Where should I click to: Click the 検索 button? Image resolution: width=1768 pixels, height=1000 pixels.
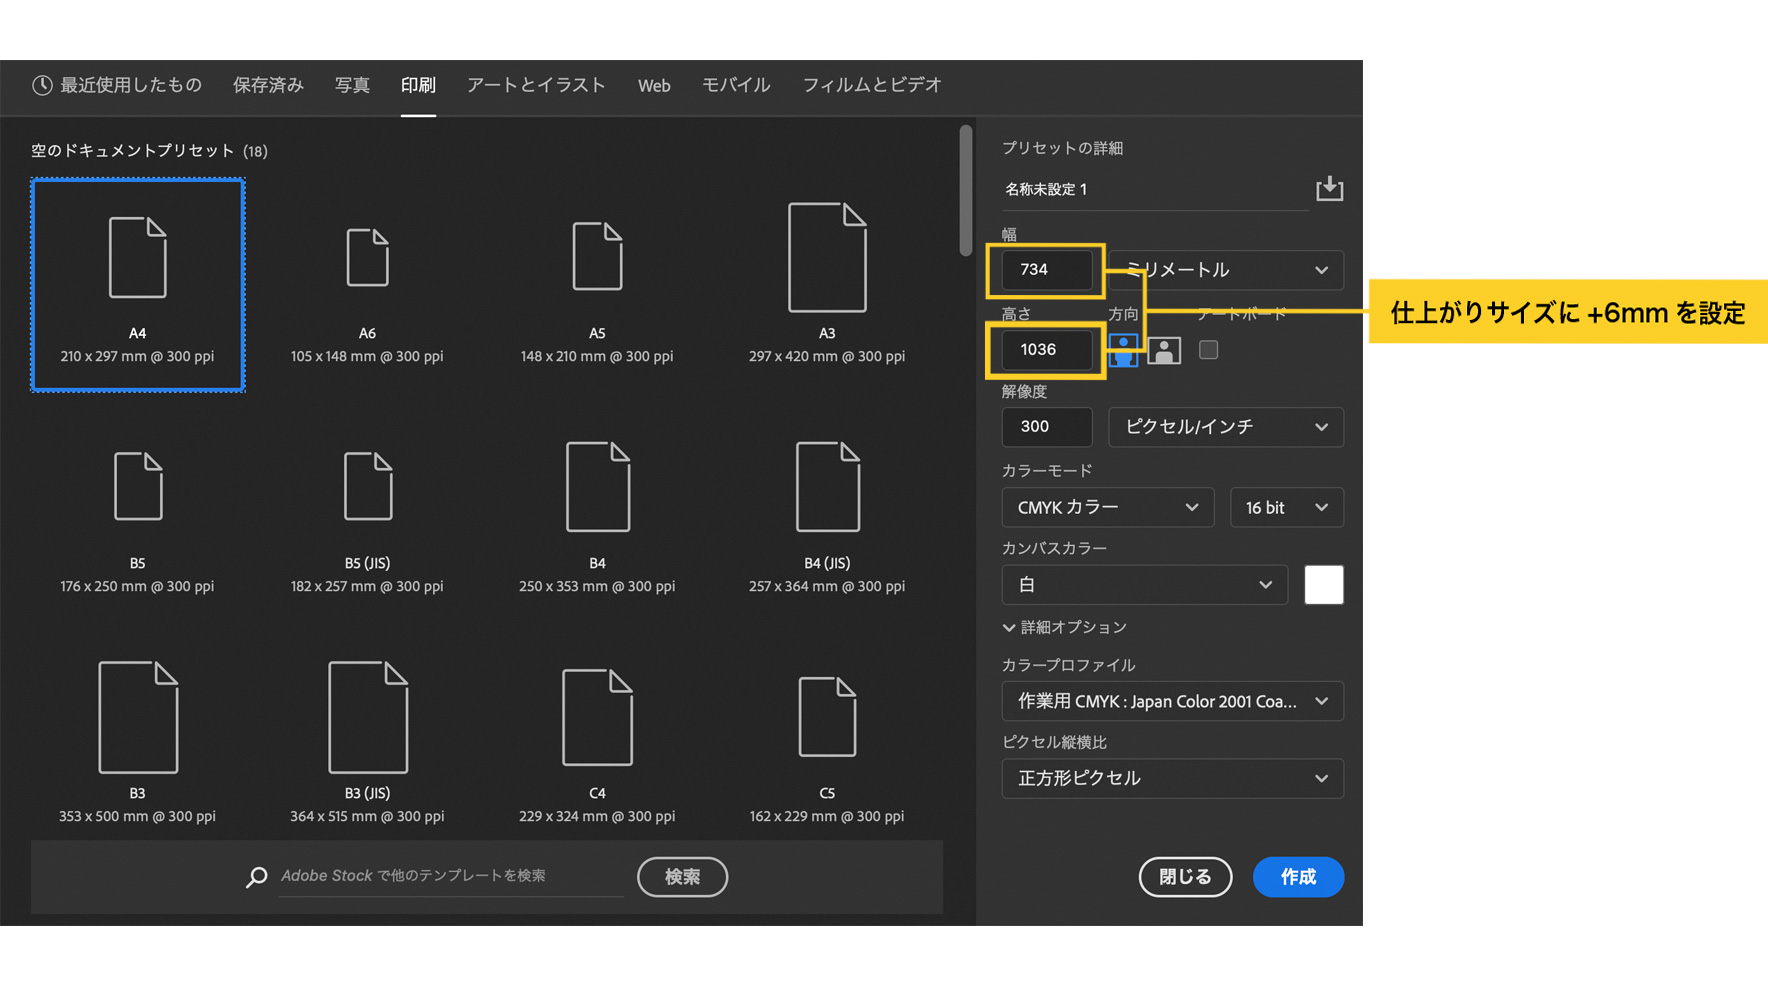682,877
